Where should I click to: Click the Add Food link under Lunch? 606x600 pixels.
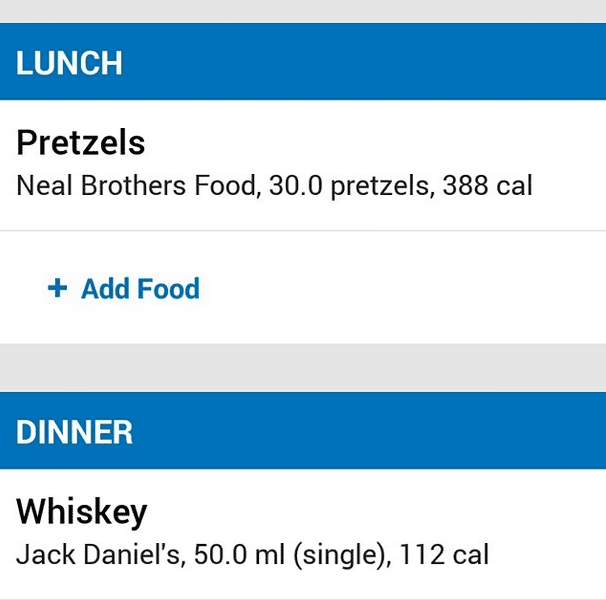[x=140, y=289]
